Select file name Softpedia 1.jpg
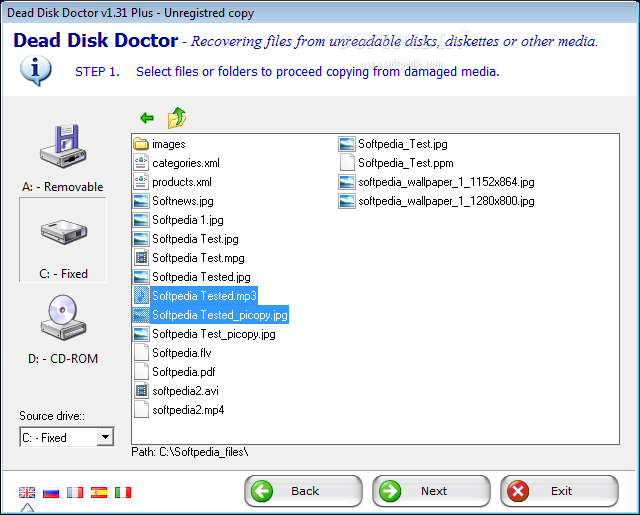 pos(188,220)
